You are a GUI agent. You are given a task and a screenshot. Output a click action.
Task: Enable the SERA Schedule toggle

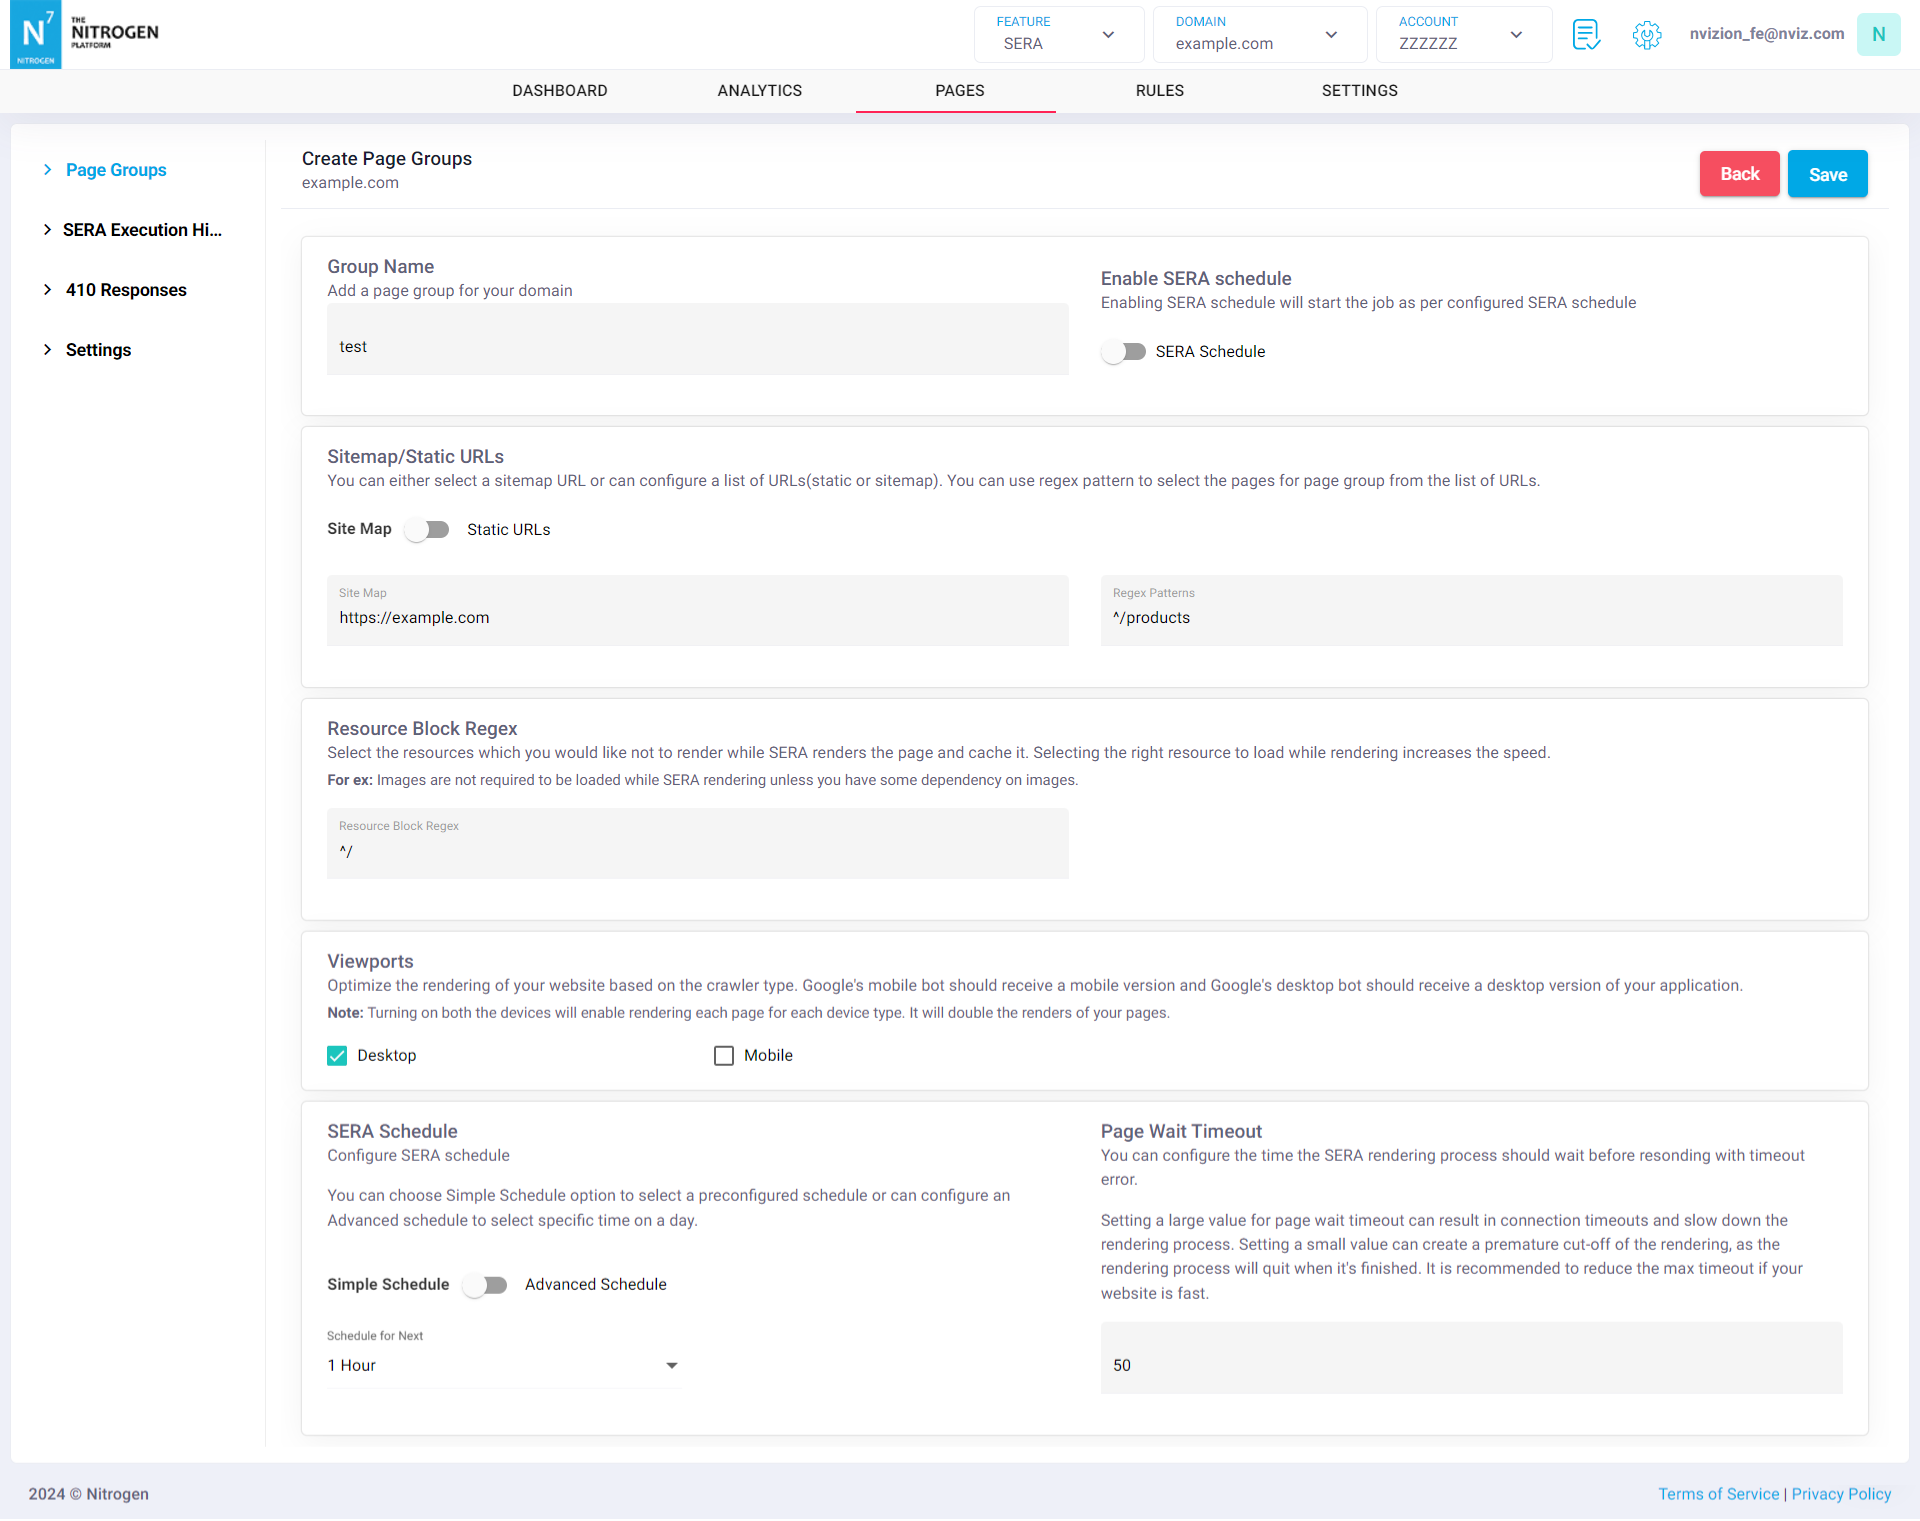click(1124, 352)
